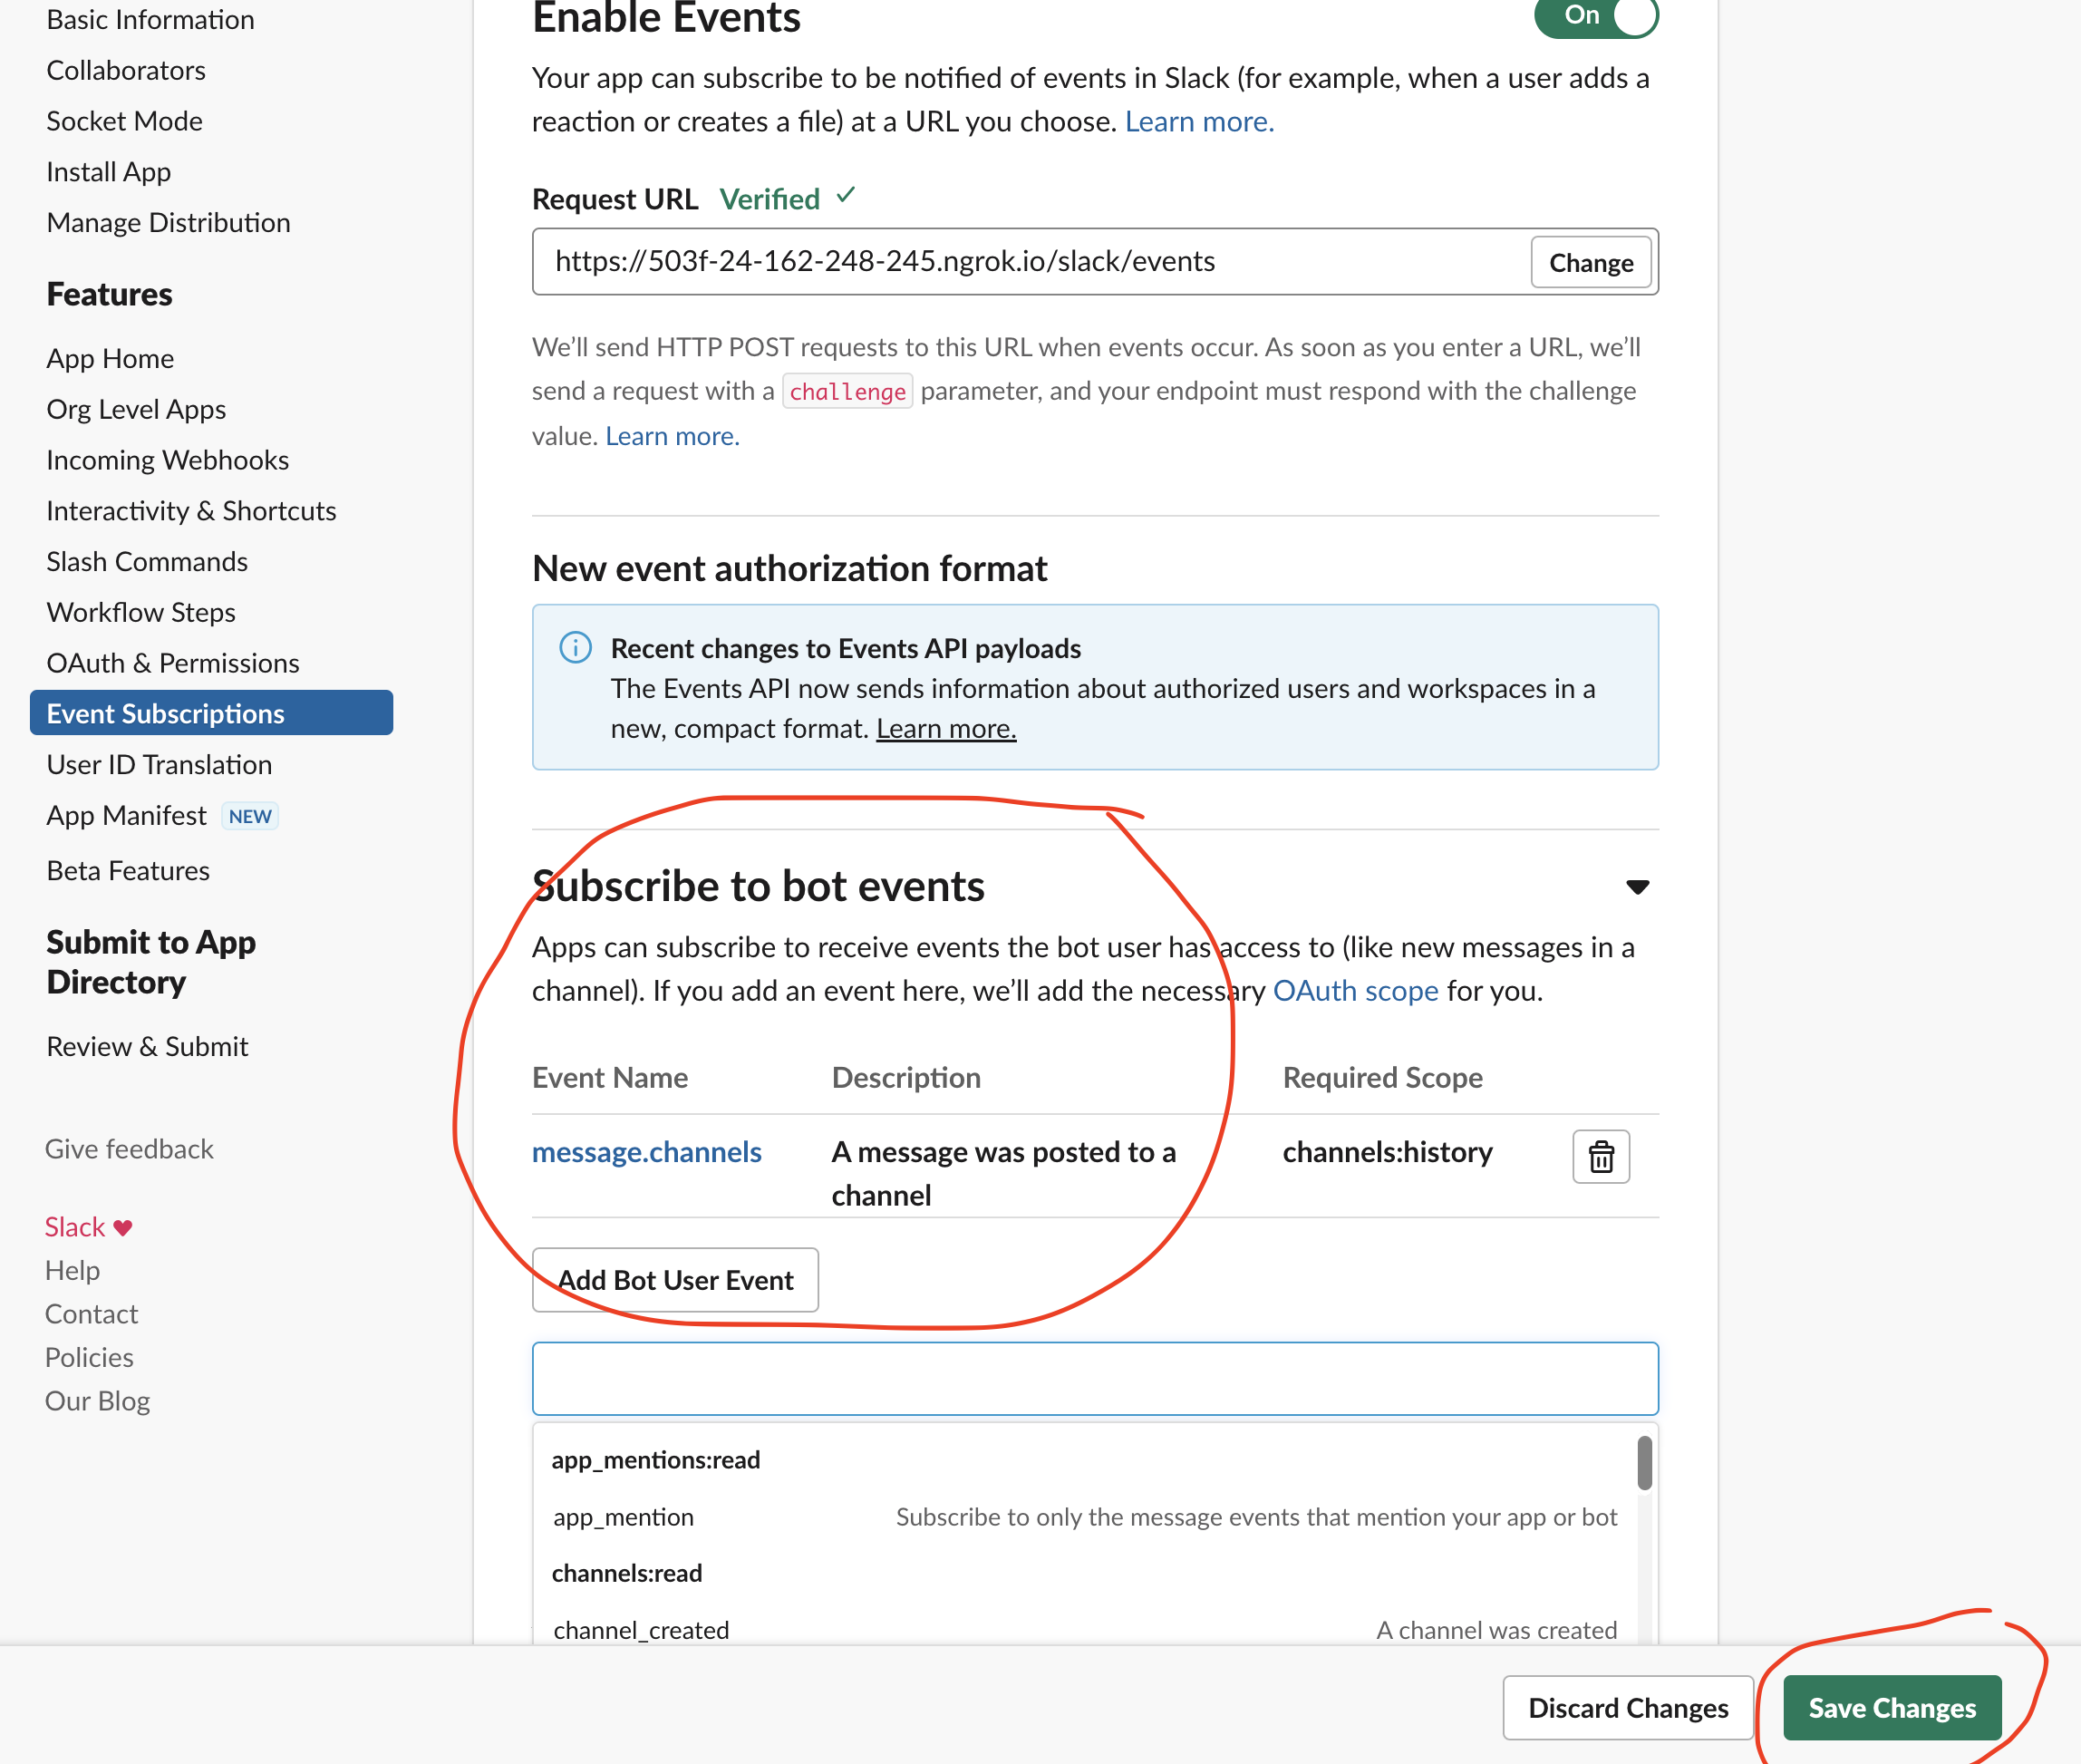Click the app_mentions:read group header

pyautogui.click(x=656, y=1460)
